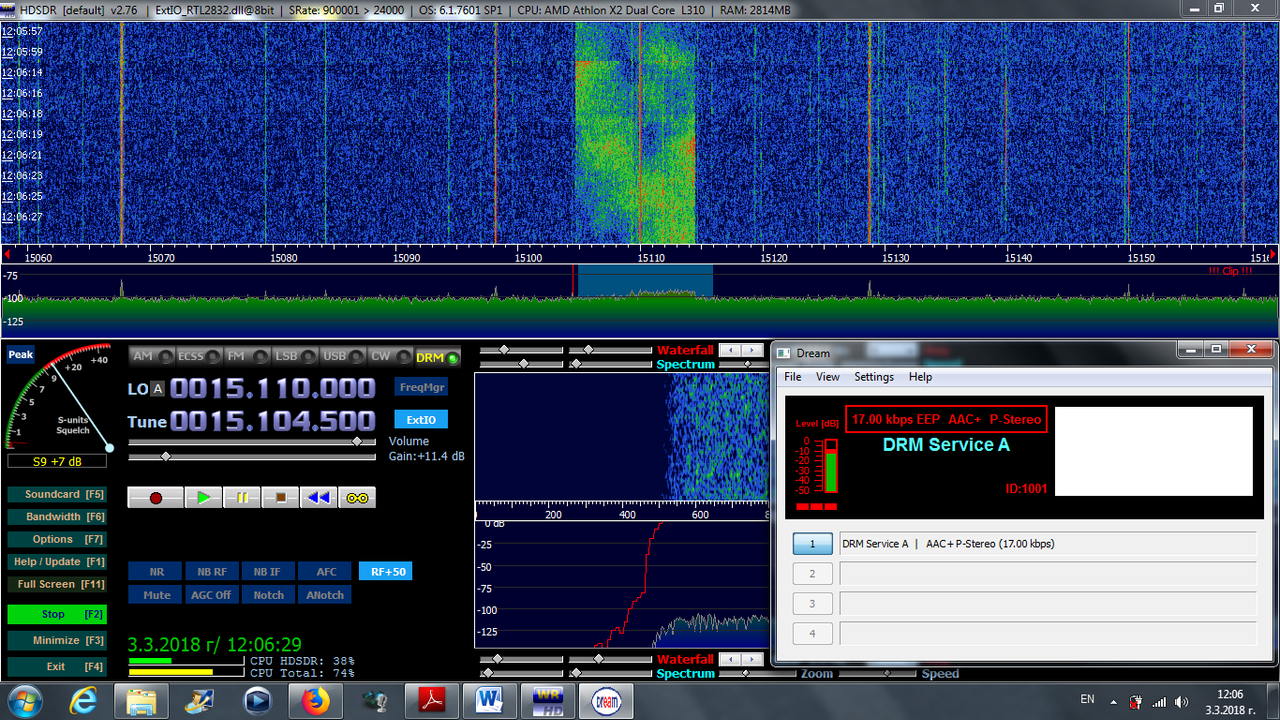This screenshot has height=720, width=1280.
Task: Open the FreqMgr frequency manager
Action: 422,387
